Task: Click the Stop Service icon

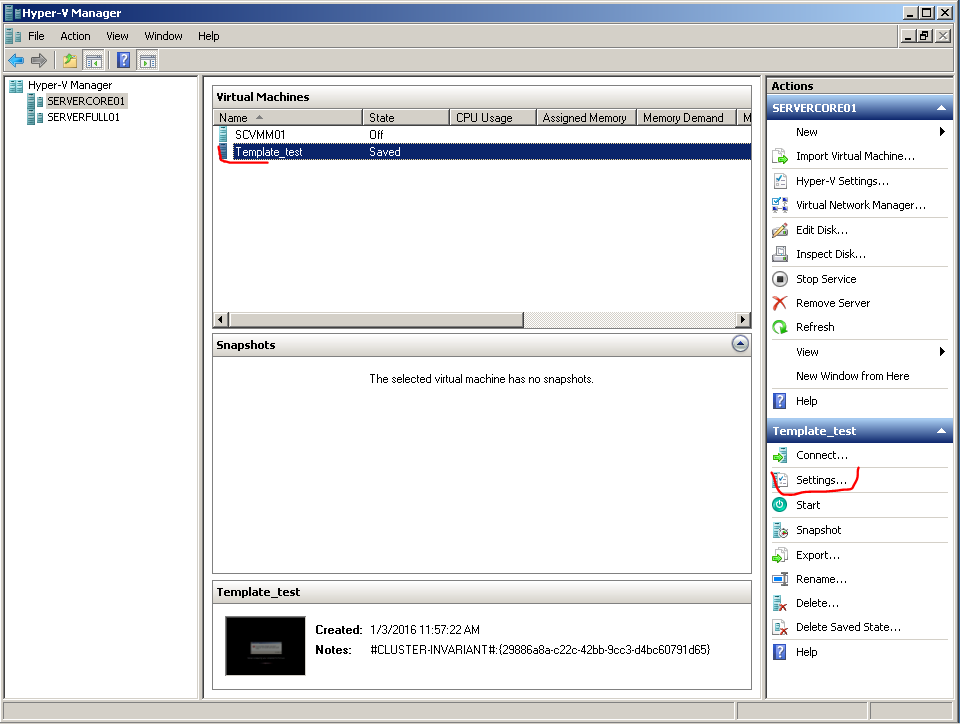Action: click(x=780, y=279)
